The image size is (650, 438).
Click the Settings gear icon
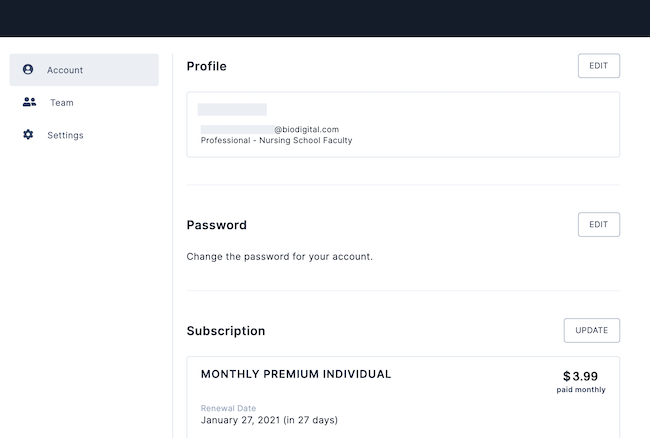[28, 135]
